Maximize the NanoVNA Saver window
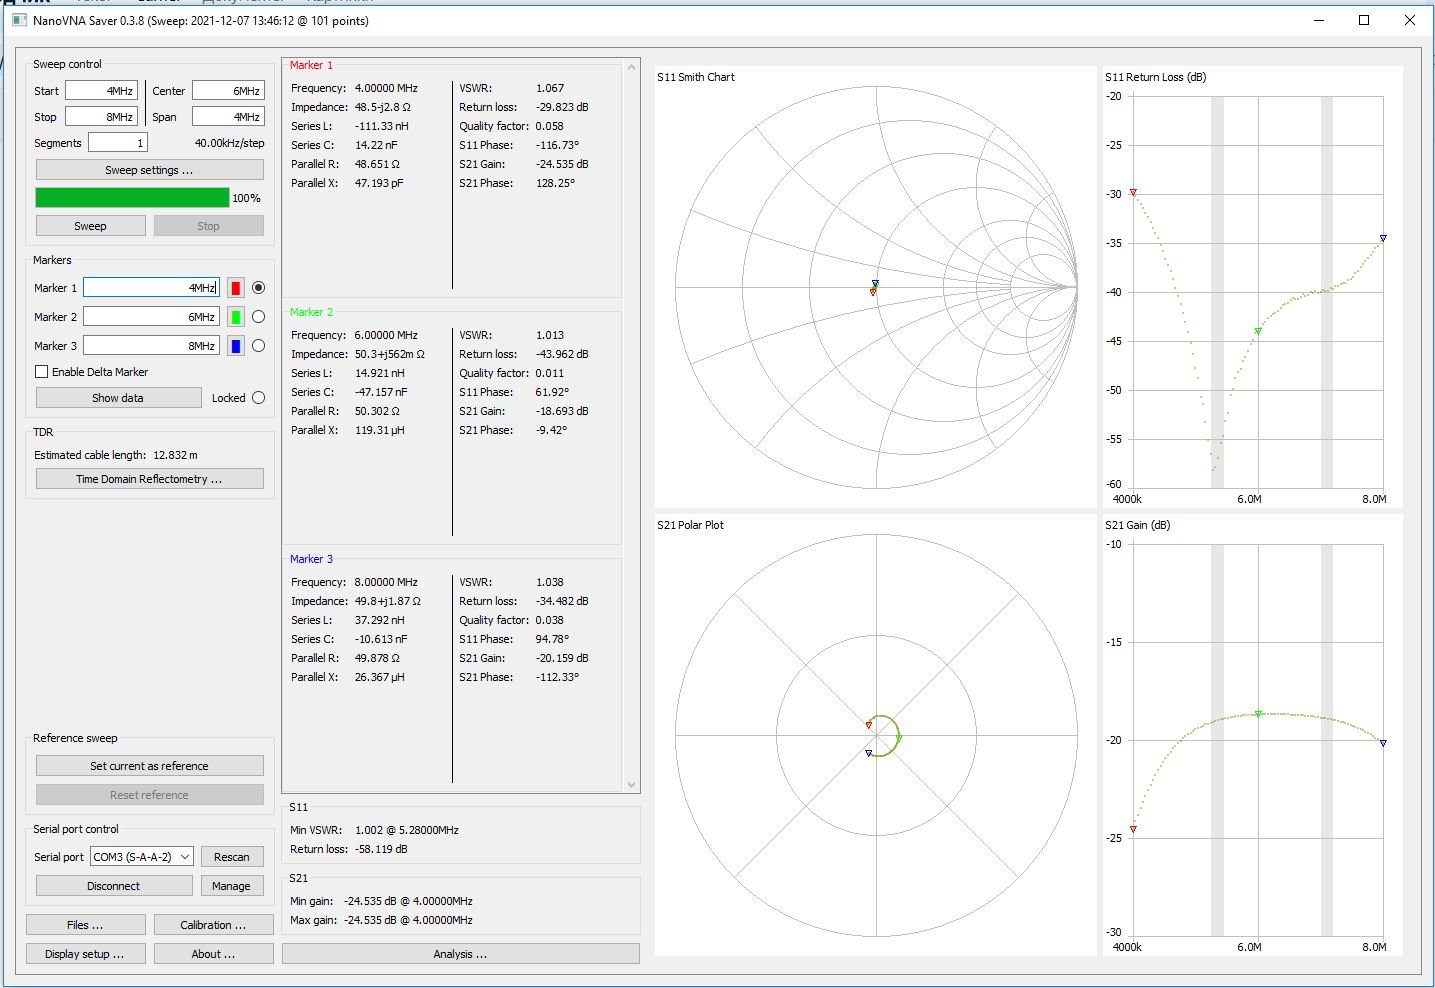The image size is (1435, 988). tap(1363, 20)
